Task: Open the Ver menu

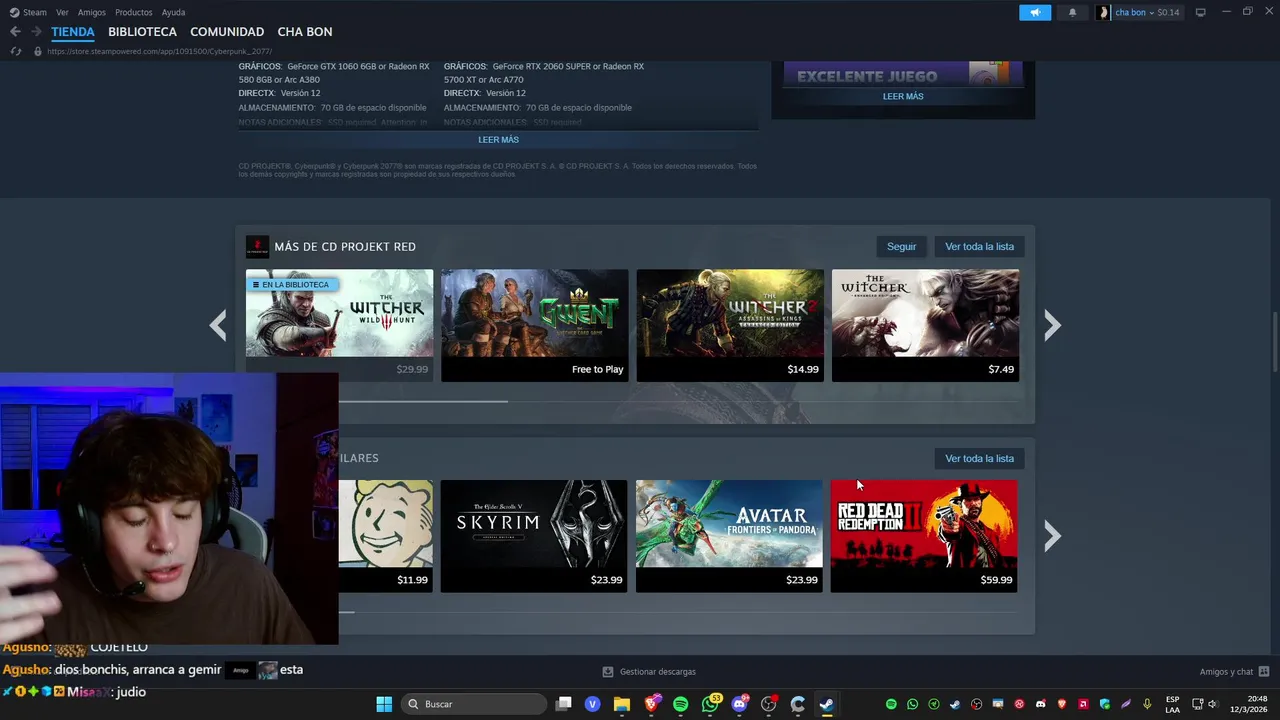Action: coord(62,12)
